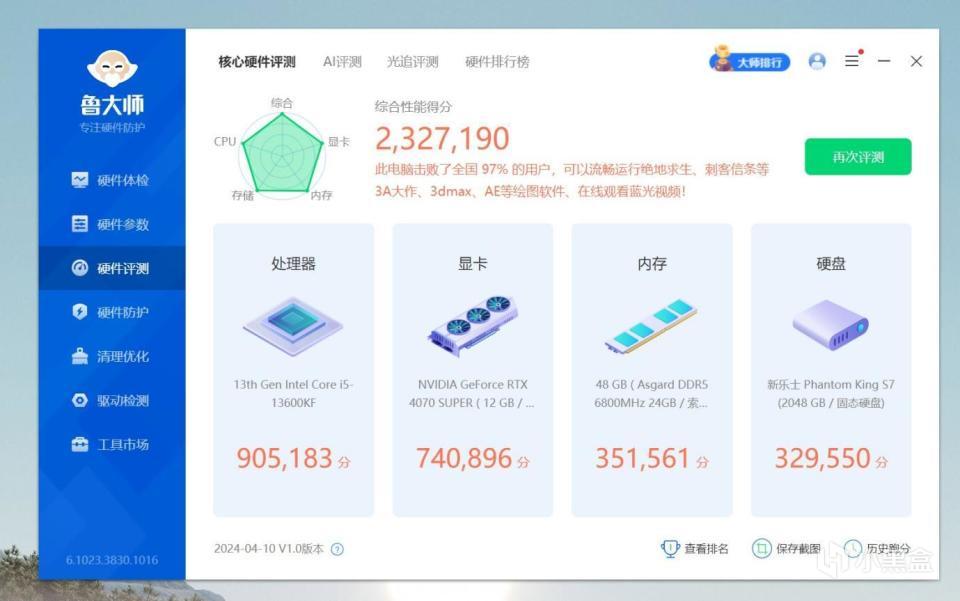Open 历史跑分 history scores link

click(x=877, y=548)
